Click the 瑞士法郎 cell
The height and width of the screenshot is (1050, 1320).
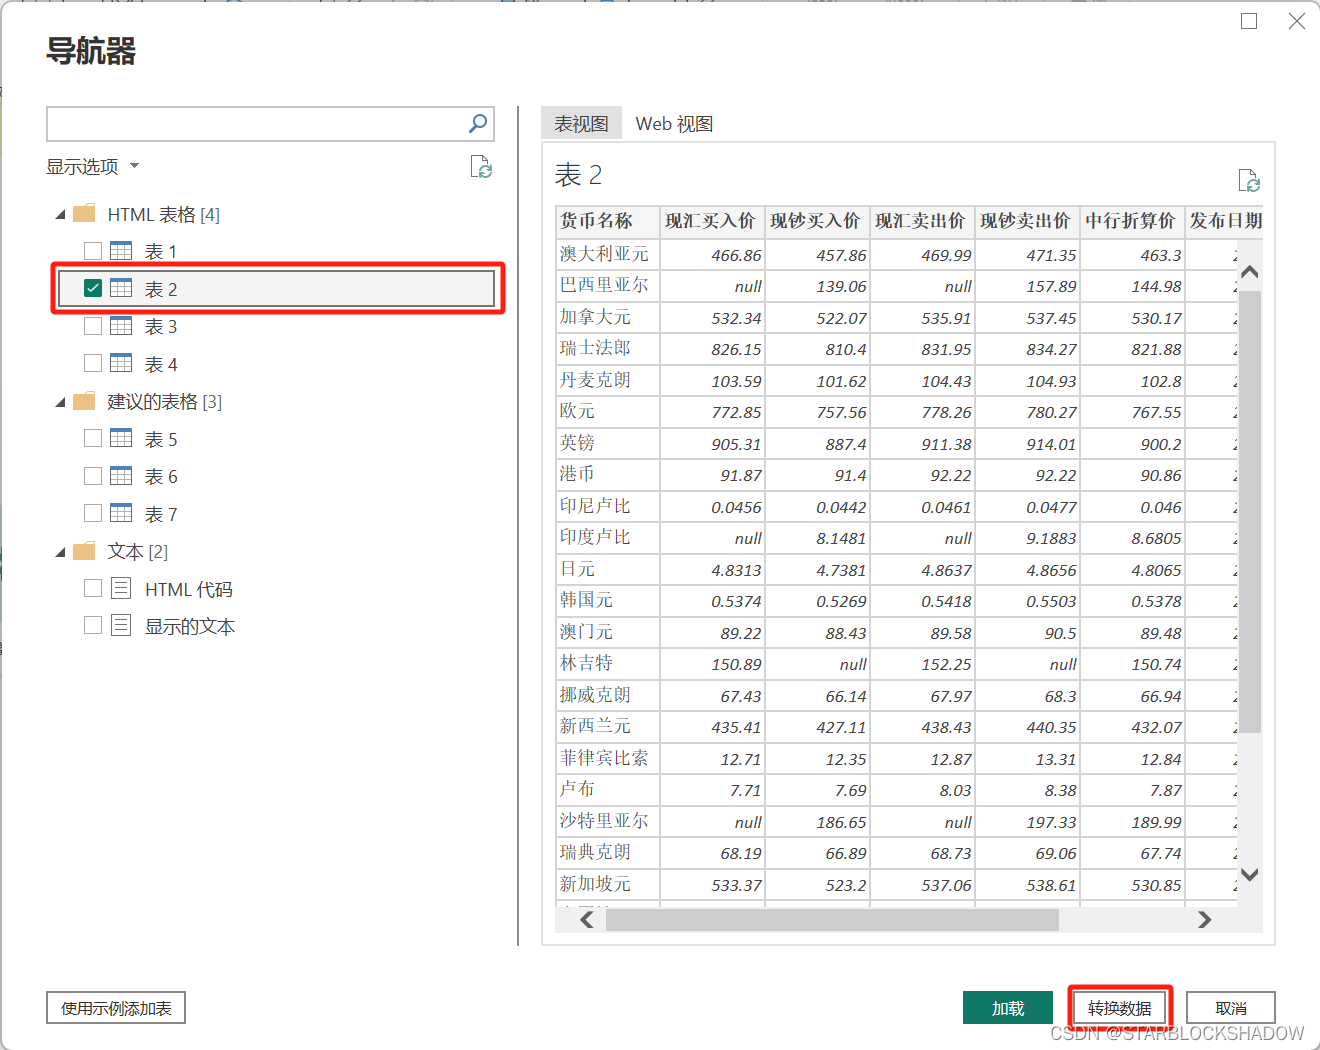click(607, 348)
